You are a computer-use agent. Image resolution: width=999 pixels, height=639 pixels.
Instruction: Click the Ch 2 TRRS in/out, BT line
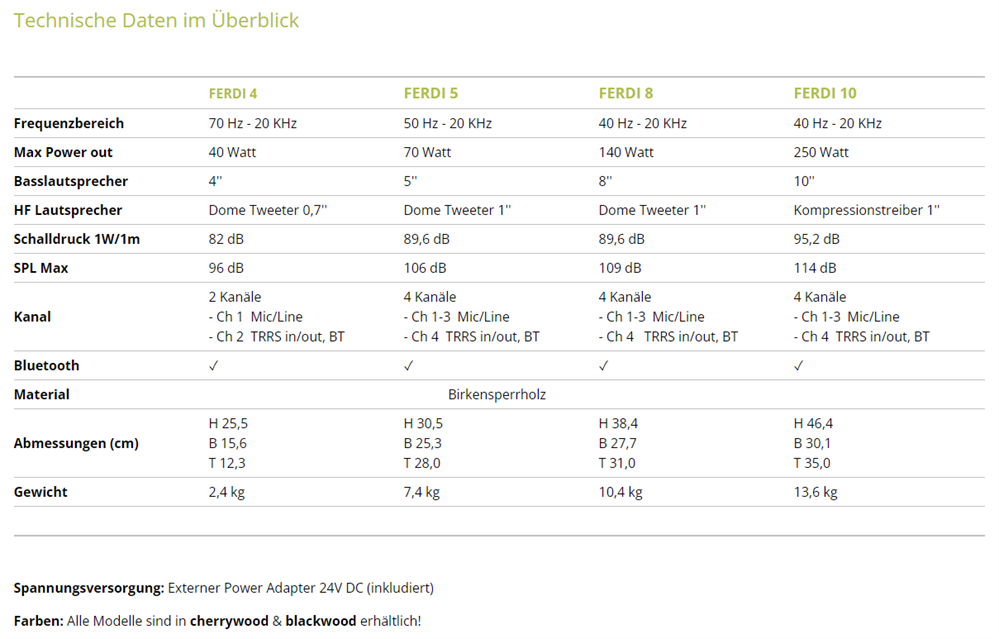[277, 336]
